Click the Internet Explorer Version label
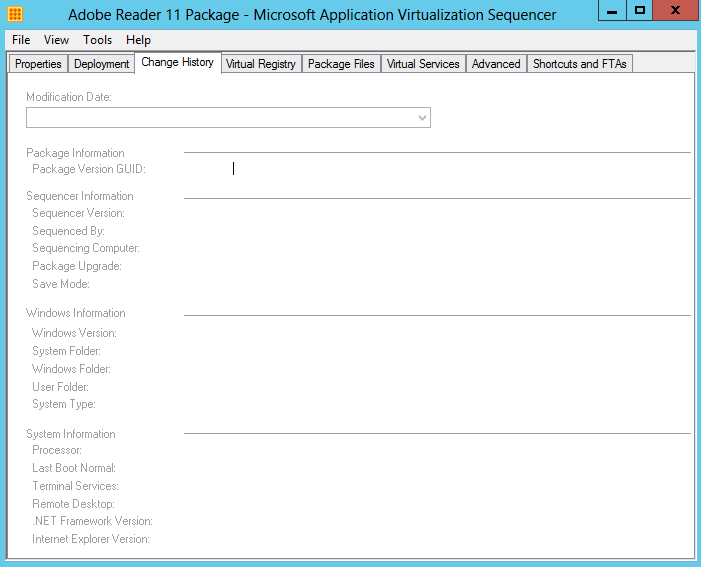Screen dimensions: 701x567 coord(91,539)
